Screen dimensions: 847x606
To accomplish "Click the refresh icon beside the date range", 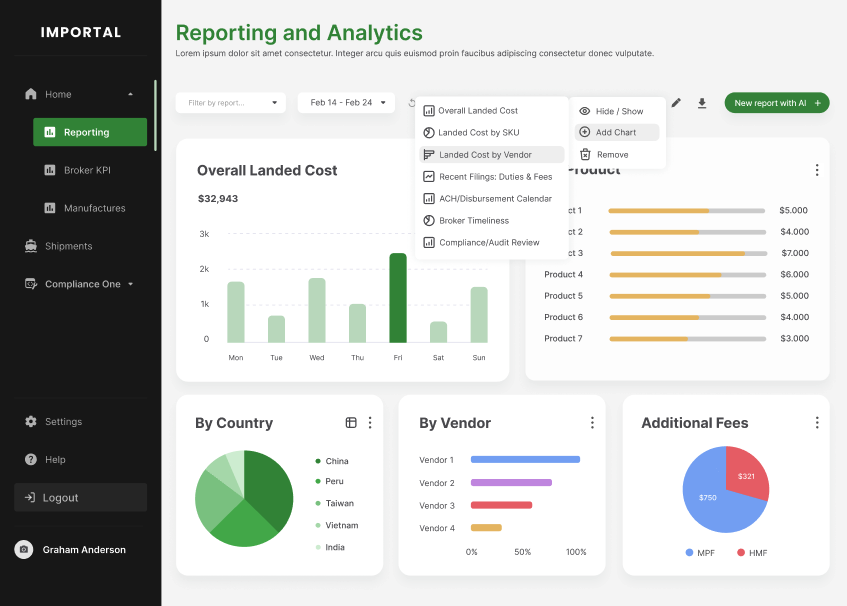I will click(410, 102).
